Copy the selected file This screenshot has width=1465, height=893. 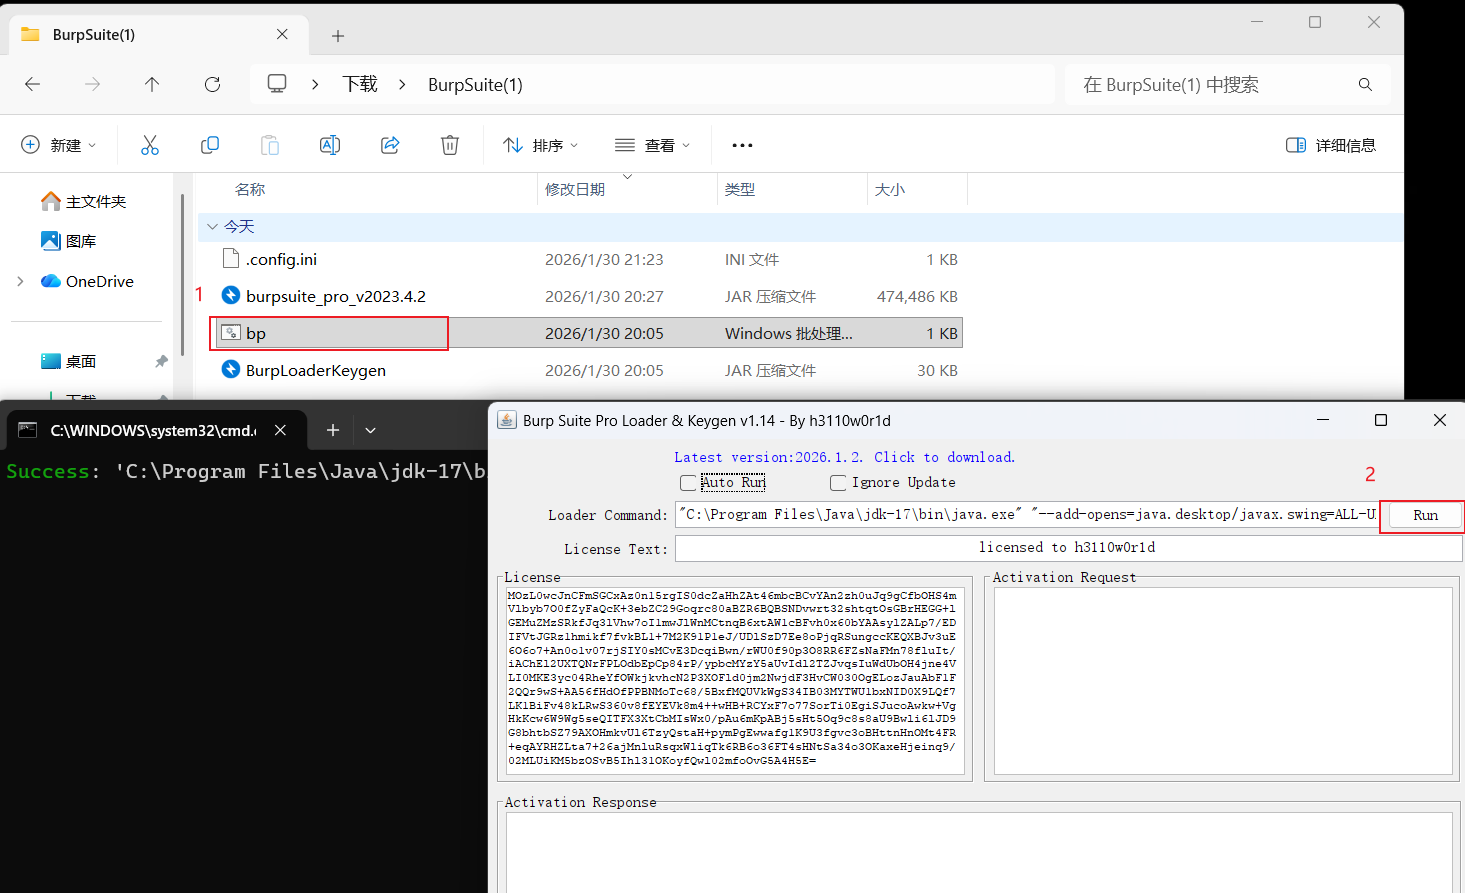coord(210,145)
